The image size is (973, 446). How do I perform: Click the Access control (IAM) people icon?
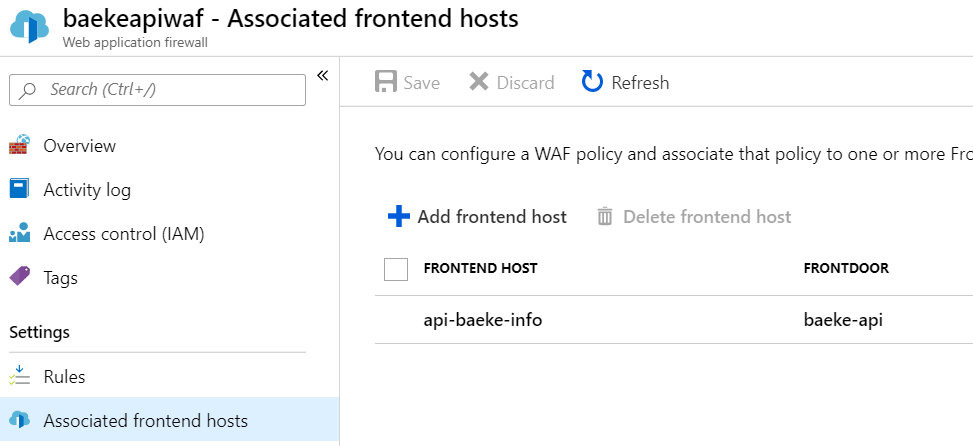[19, 234]
